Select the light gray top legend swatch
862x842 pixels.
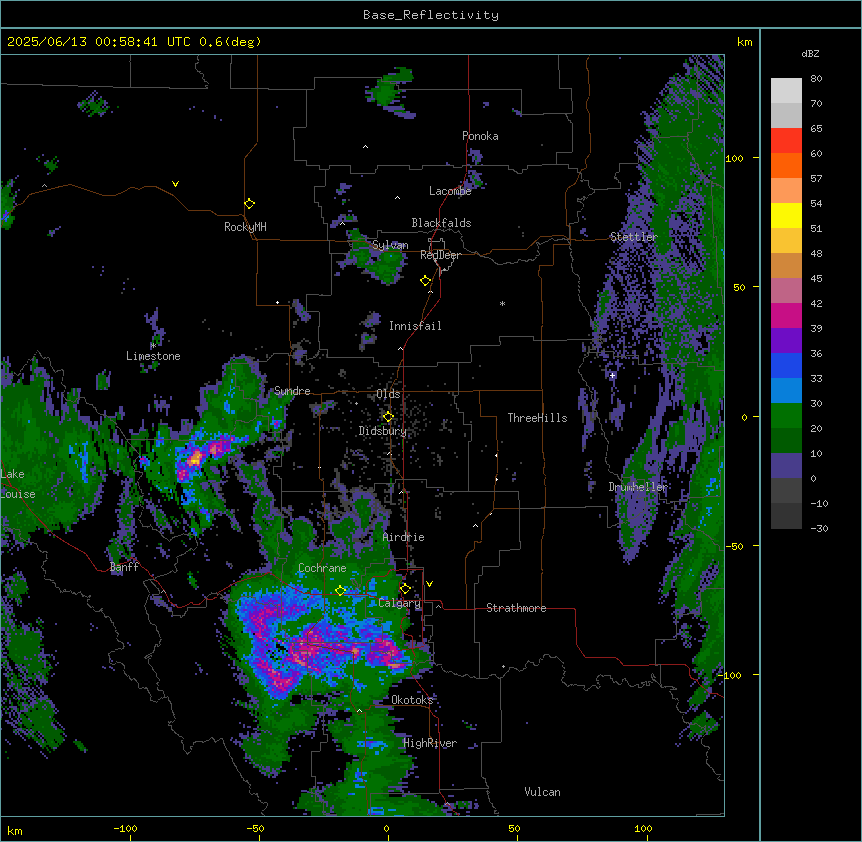[x=786, y=90]
